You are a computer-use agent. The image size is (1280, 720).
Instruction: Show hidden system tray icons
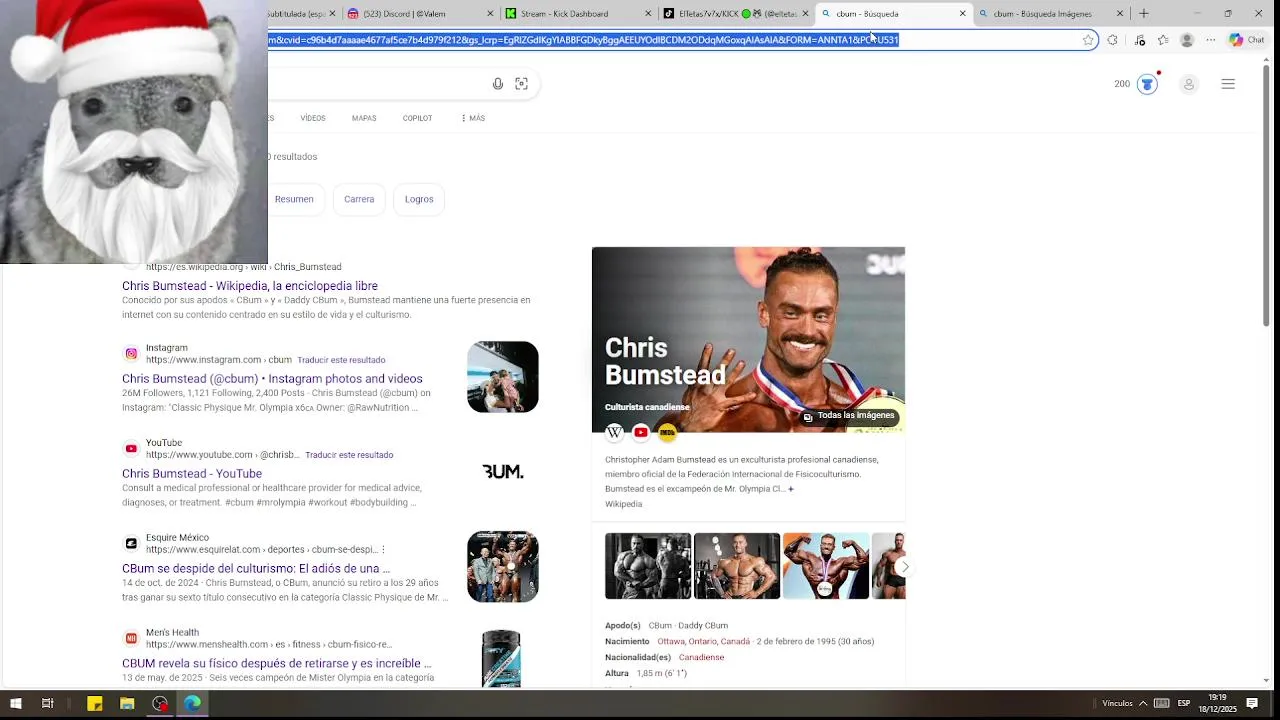click(1143, 703)
